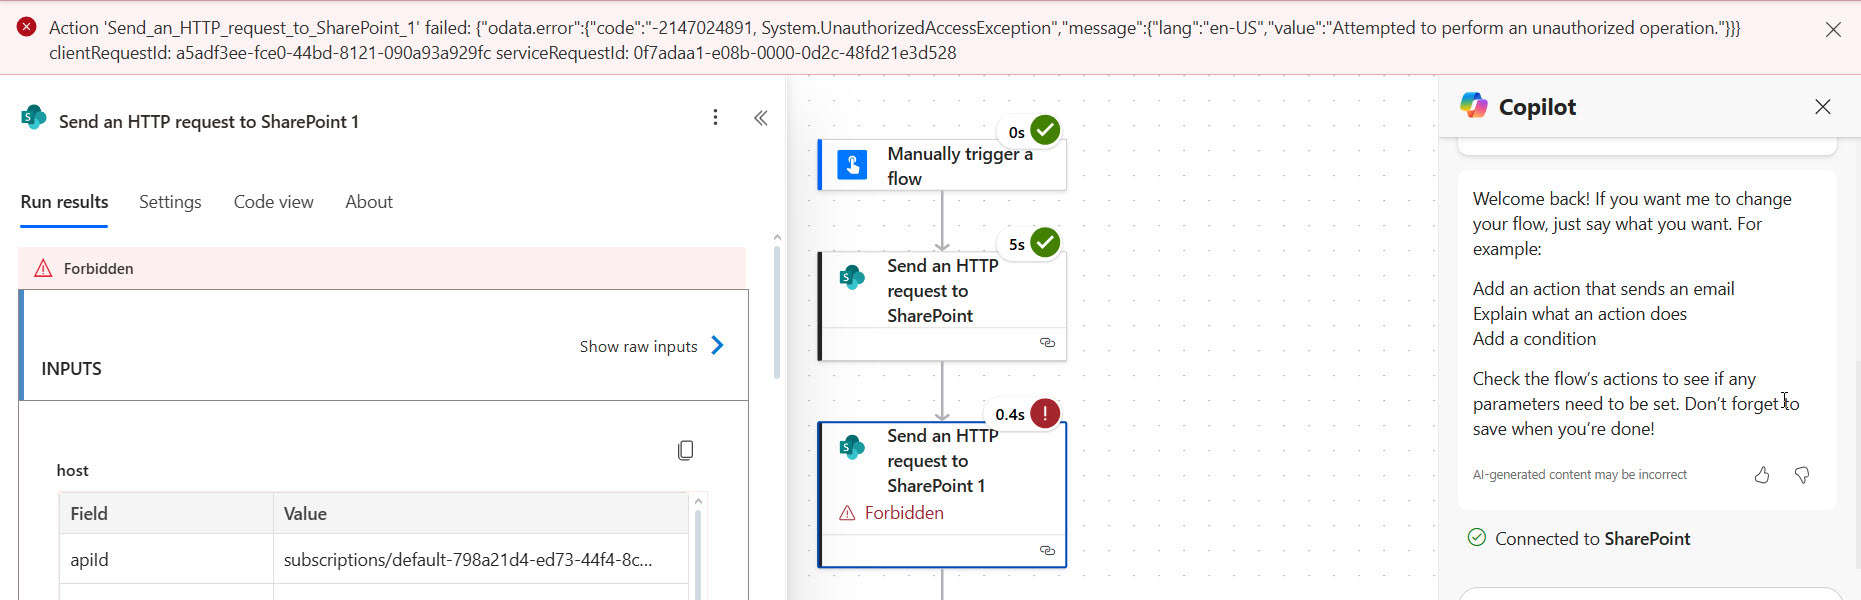Click the red error badge on failed action
This screenshot has width=1861, height=600.
coord(1045,413)
